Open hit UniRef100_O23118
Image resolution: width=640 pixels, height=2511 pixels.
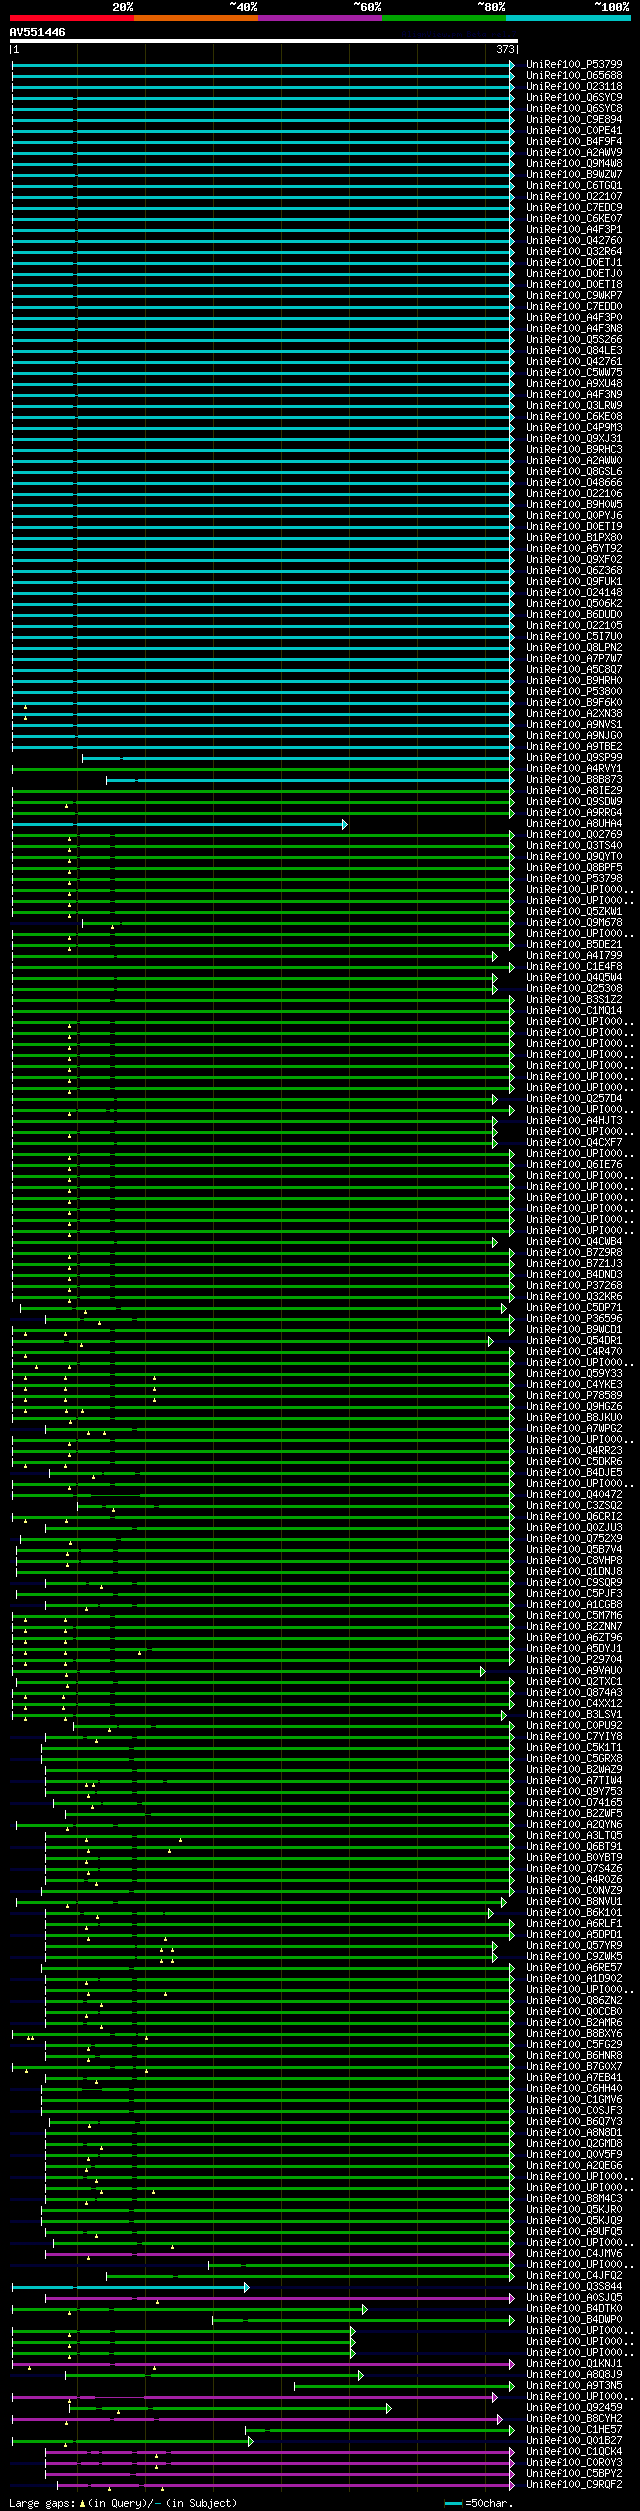point(574,86)
